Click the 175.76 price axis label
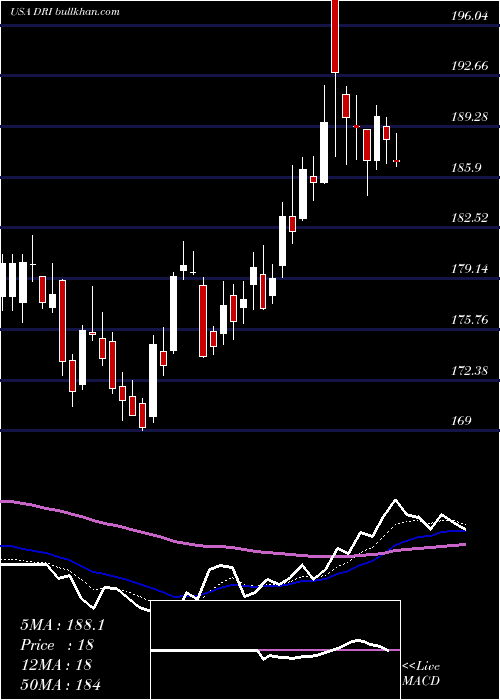Image resolution: width=500 pixels, height=700 pixels. pyautogui.click(x=469, y=320)
